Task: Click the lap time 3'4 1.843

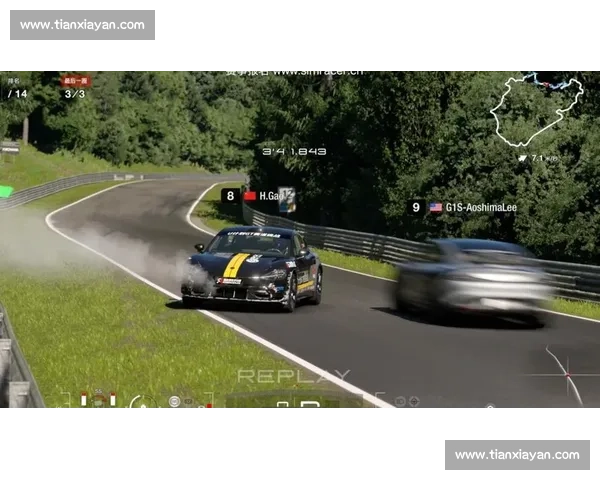Action: (x=294, y=151)
